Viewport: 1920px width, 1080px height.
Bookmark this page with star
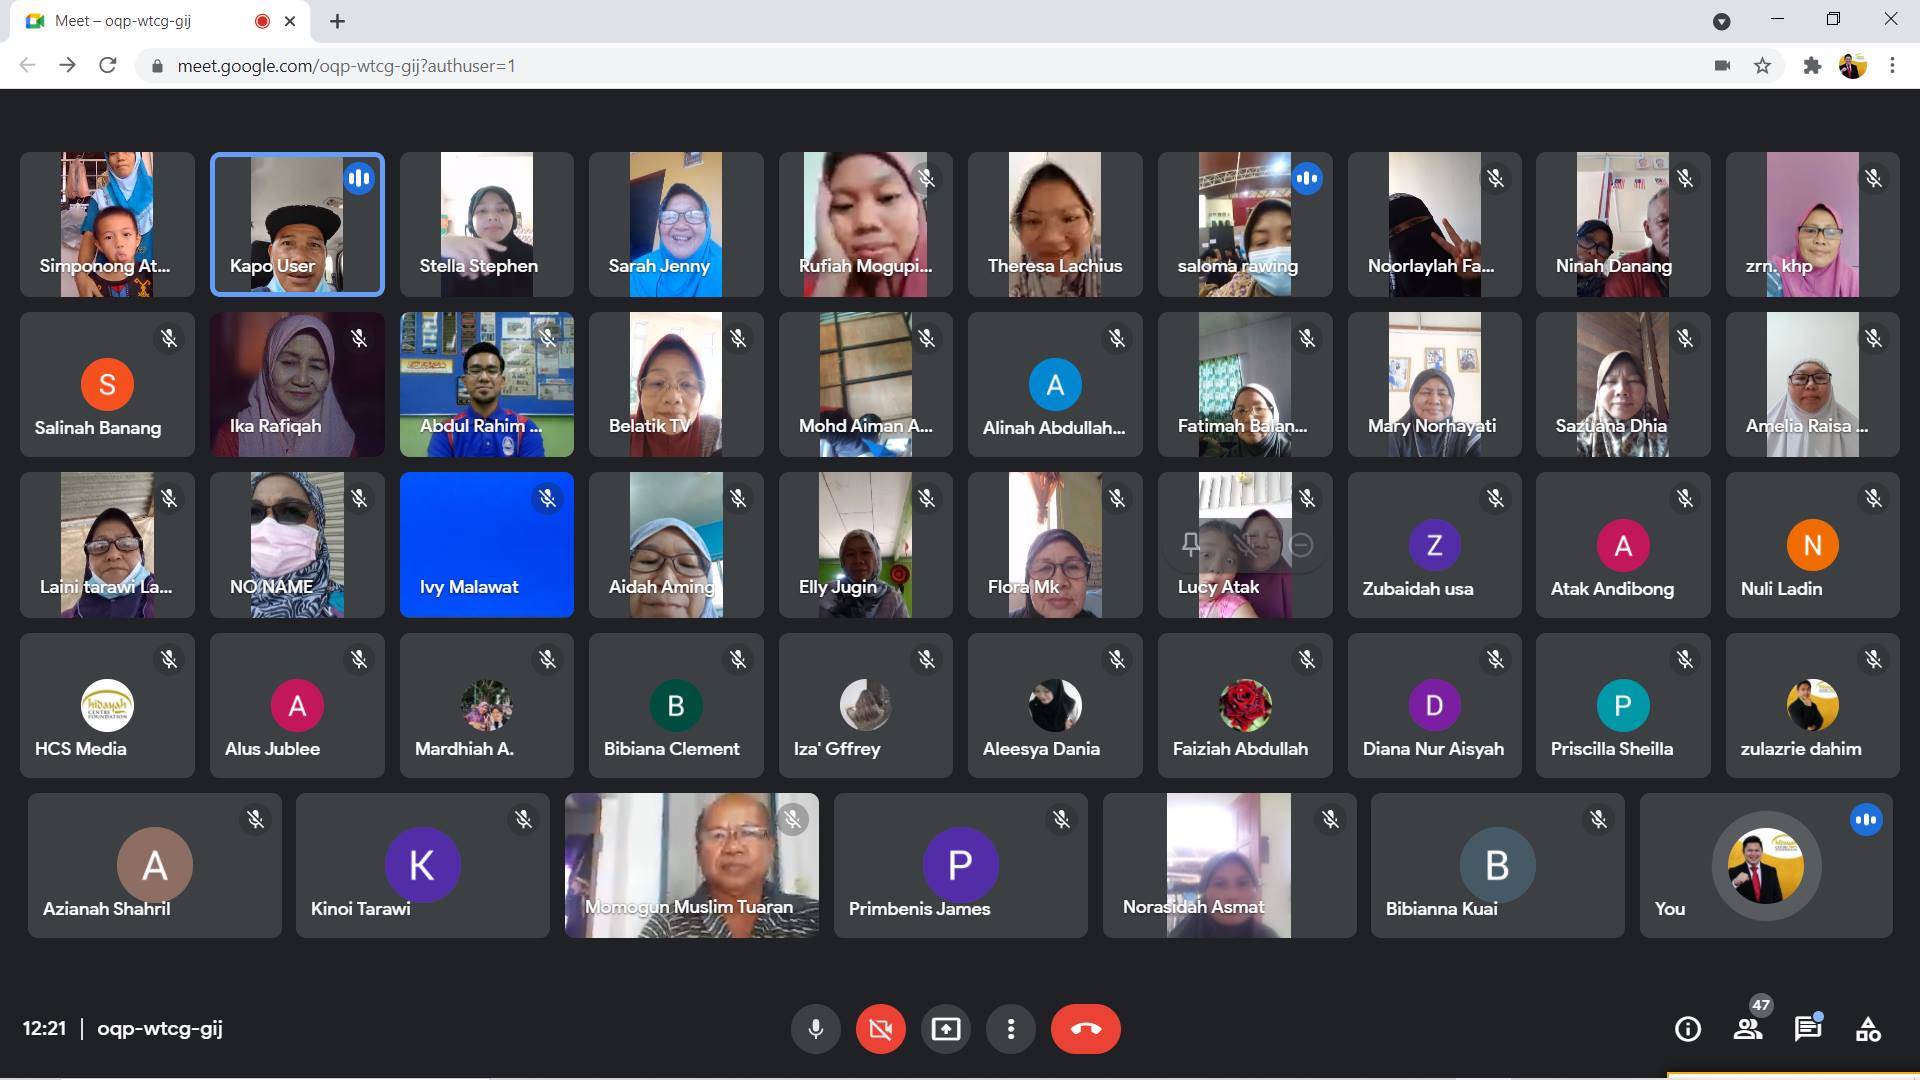pos(1762,66)
